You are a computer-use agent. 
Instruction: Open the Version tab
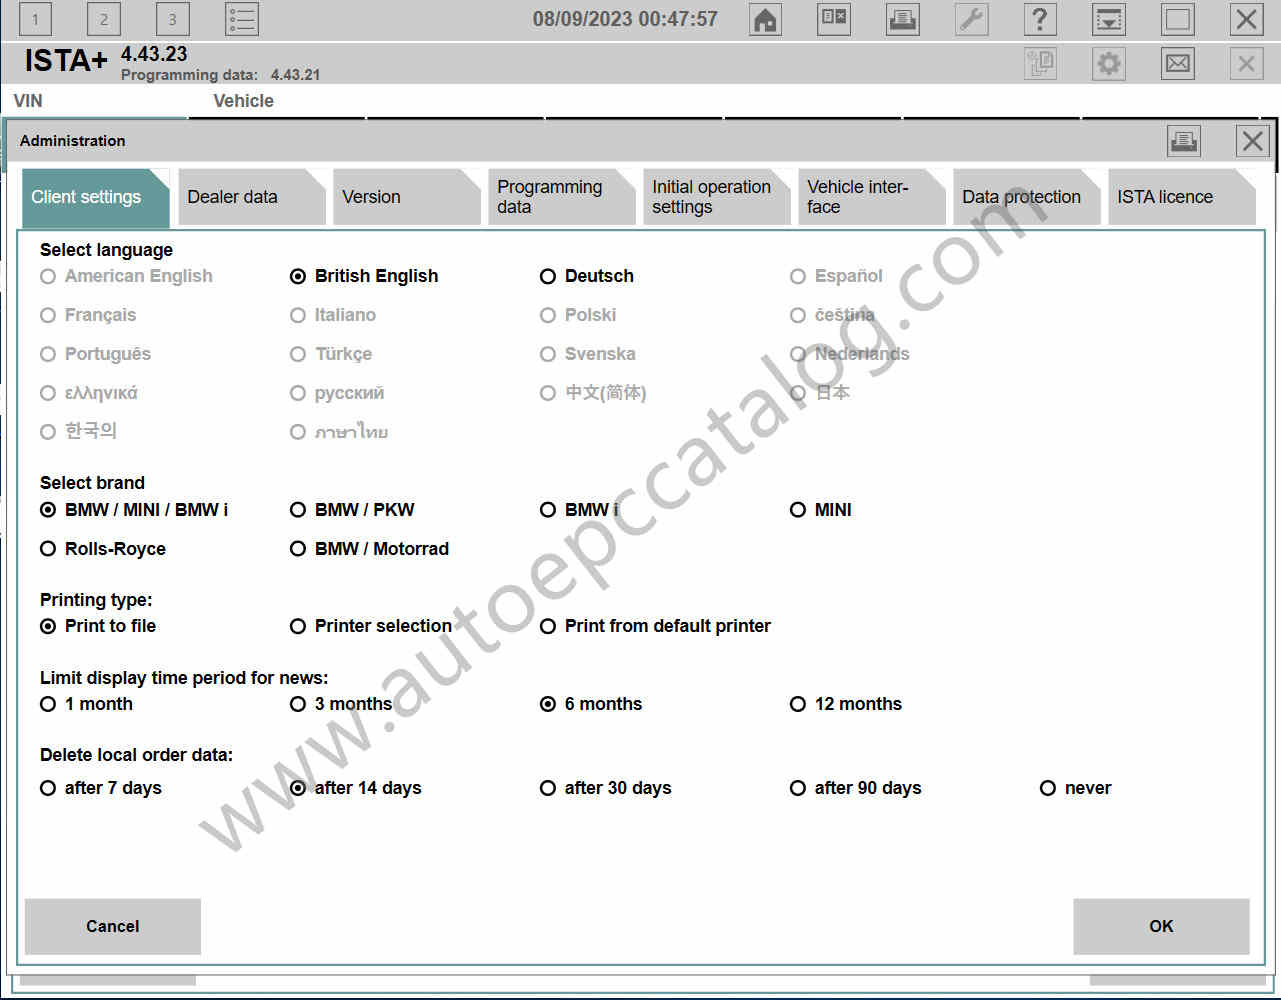click(406, 197)
